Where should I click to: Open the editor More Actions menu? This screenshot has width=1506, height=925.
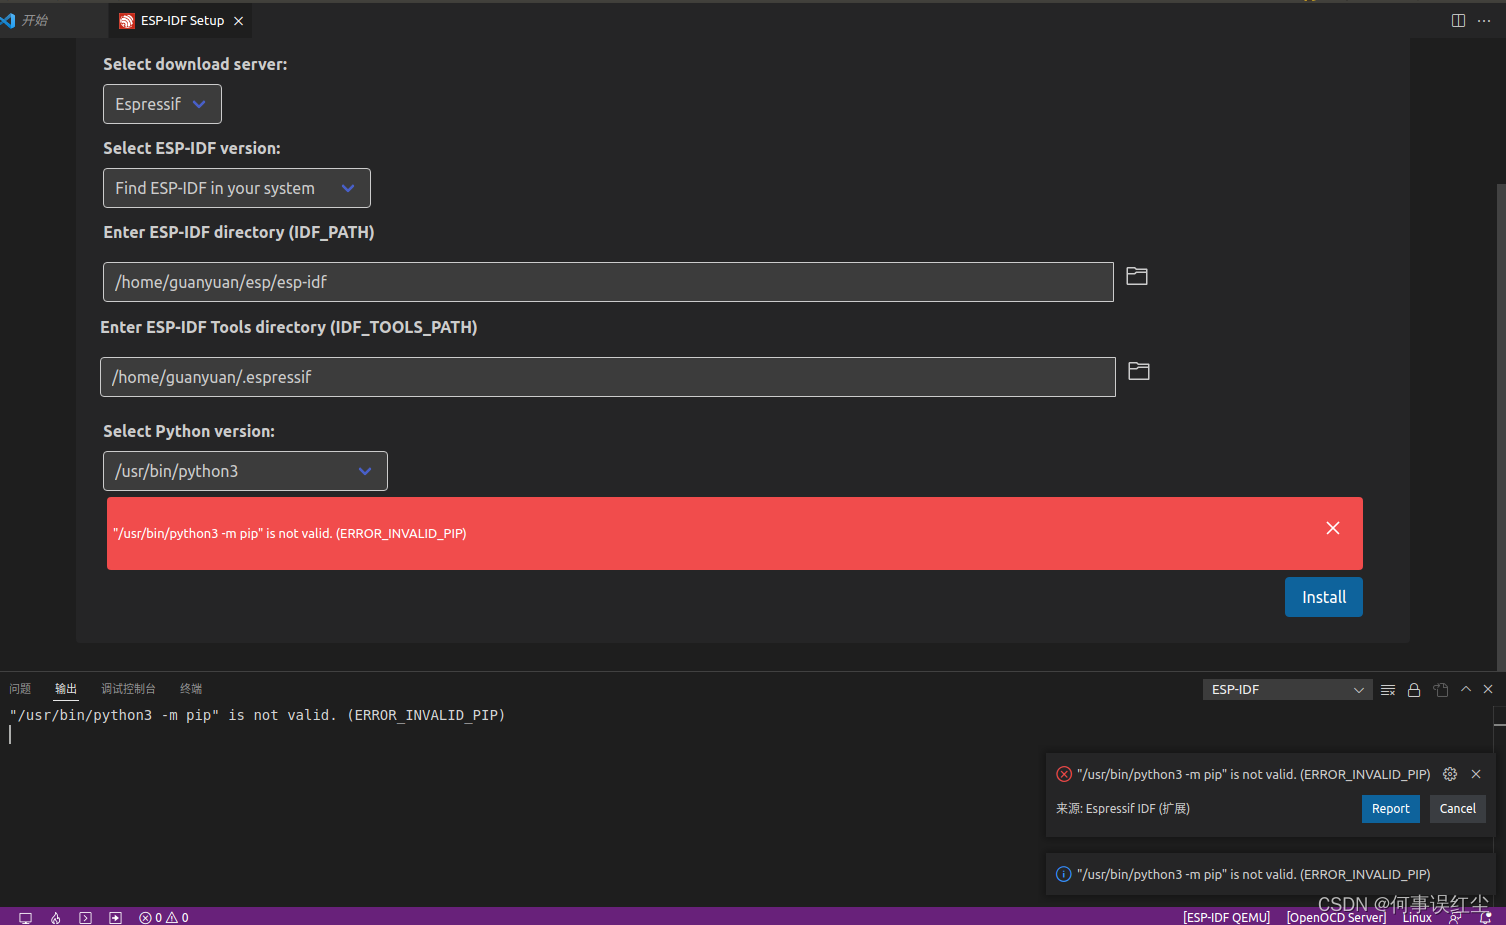coord(1484,20)
